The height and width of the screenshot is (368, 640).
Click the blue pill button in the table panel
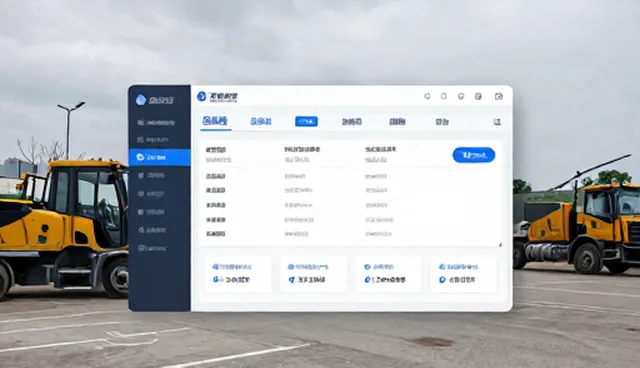click(x=474, y=155)
